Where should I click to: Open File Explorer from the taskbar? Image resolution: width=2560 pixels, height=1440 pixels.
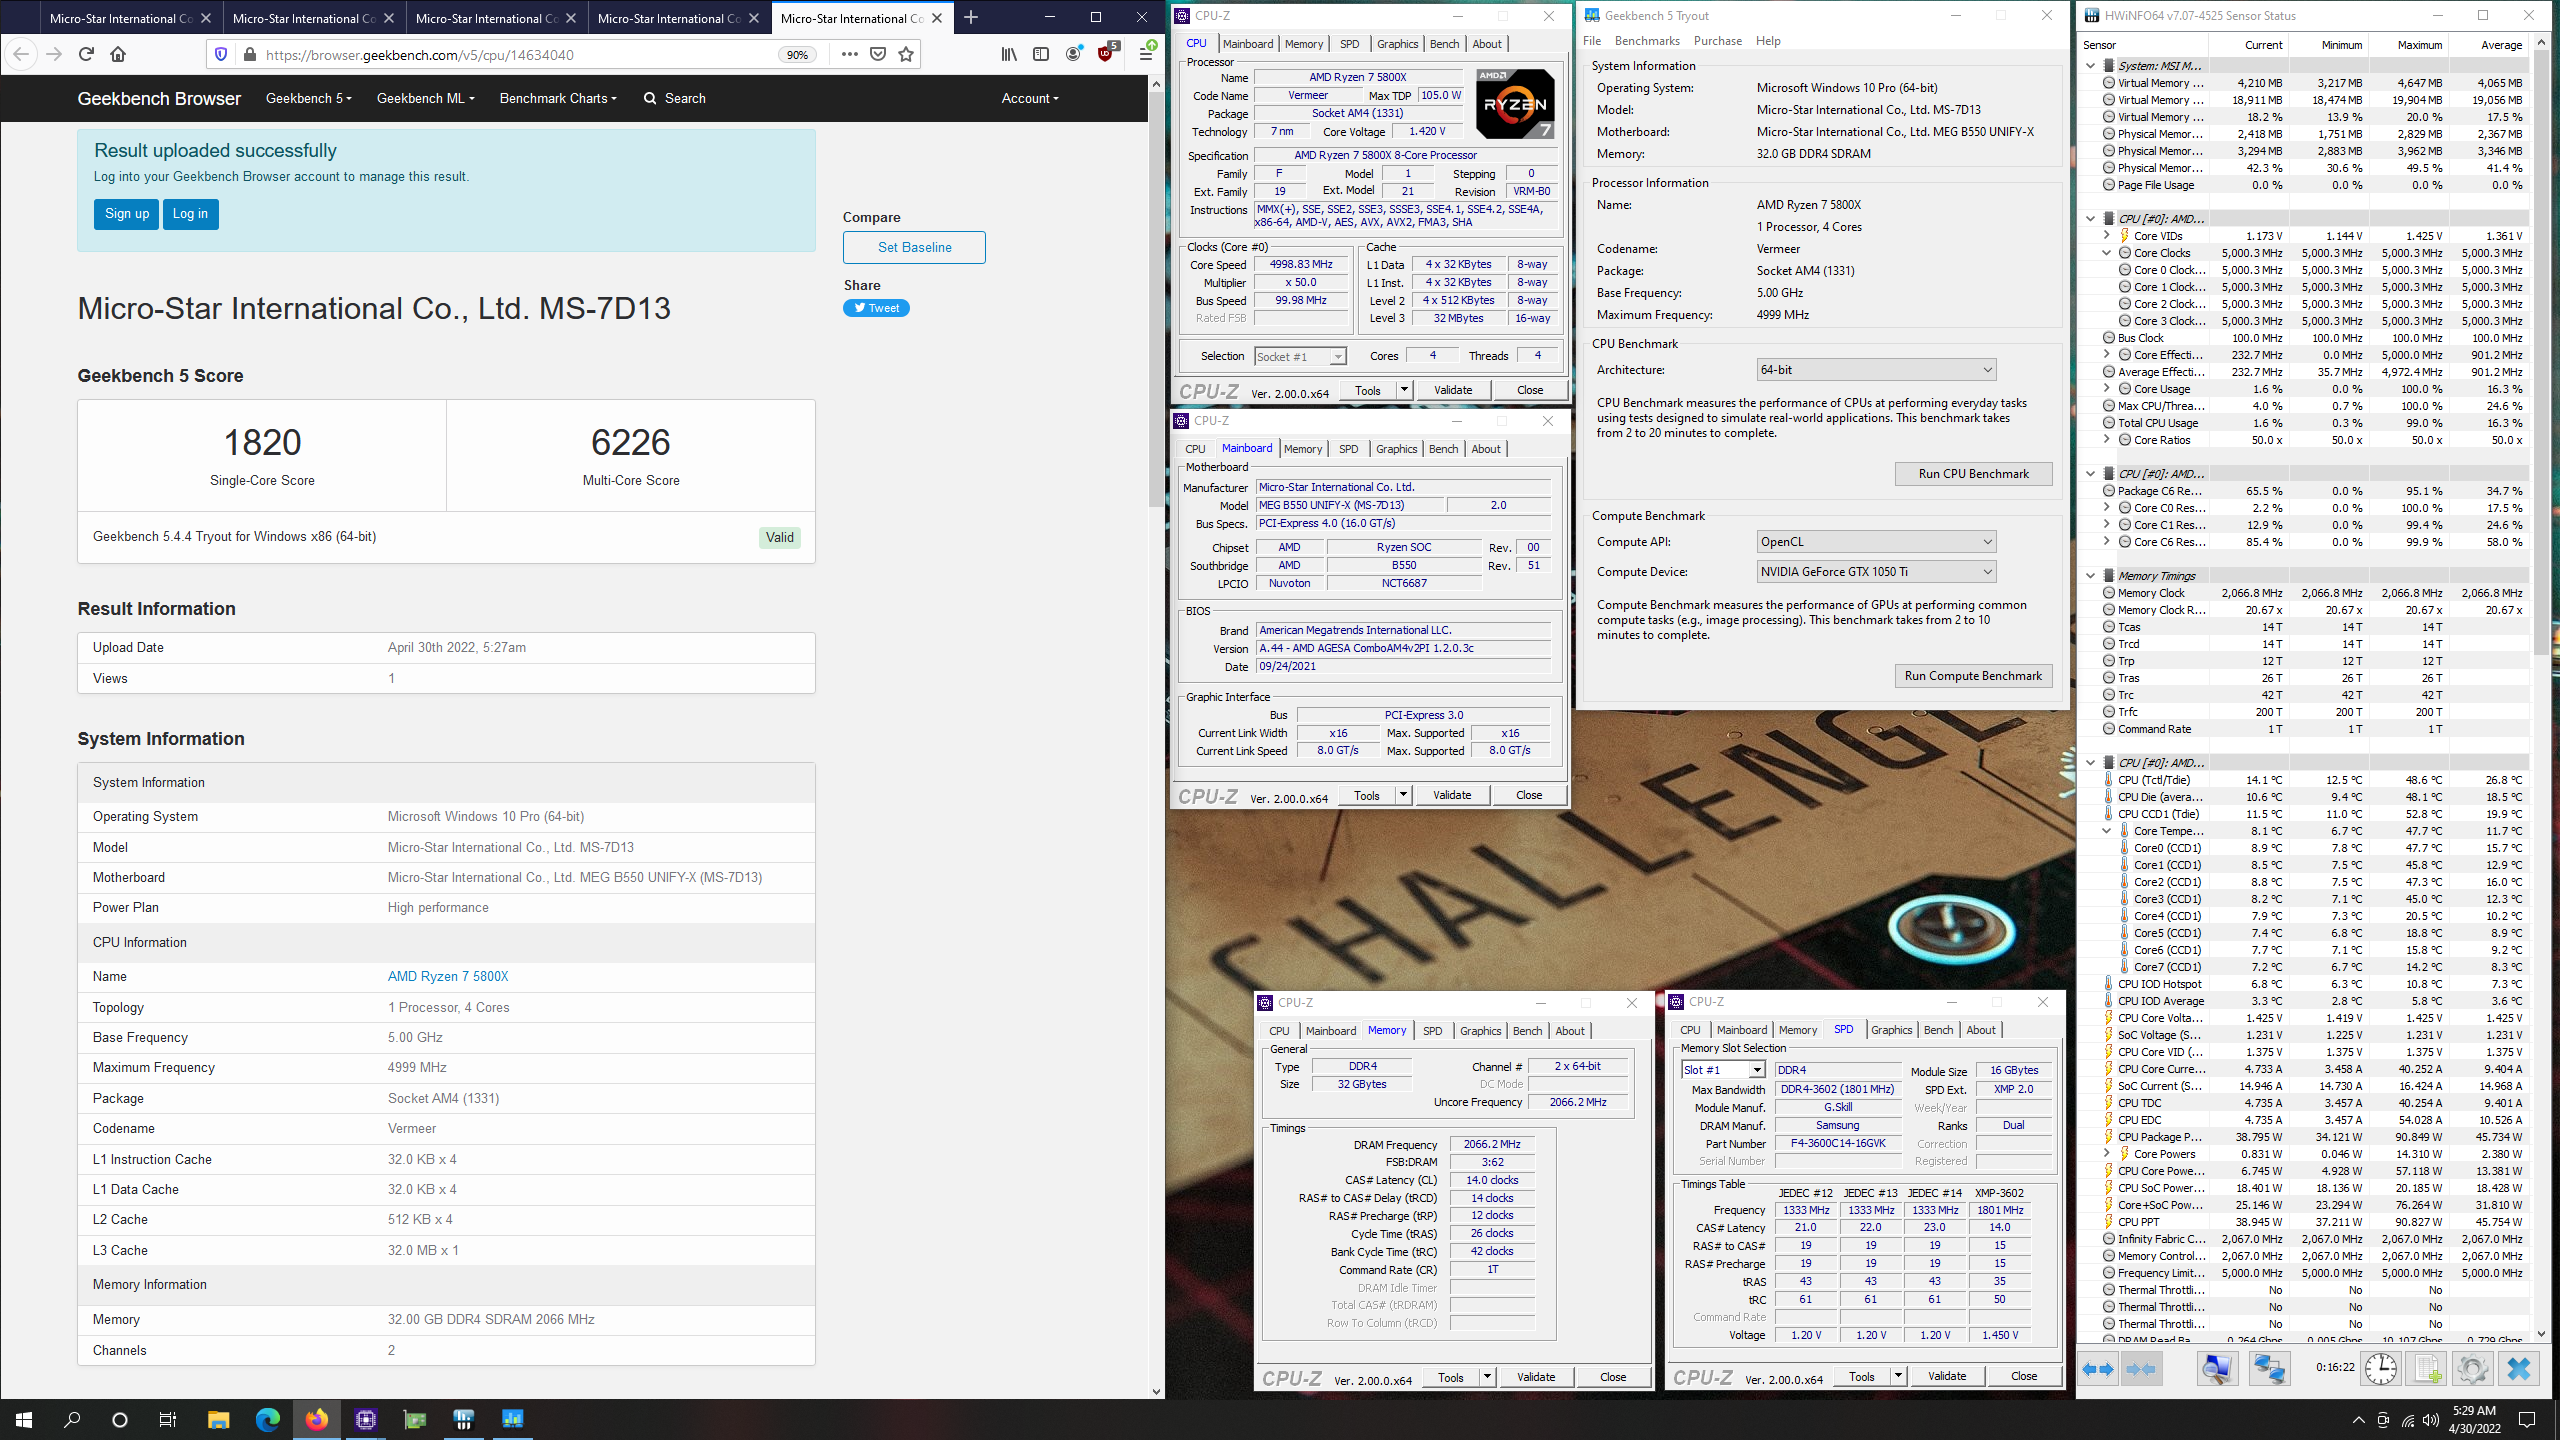click(218, 1419)
